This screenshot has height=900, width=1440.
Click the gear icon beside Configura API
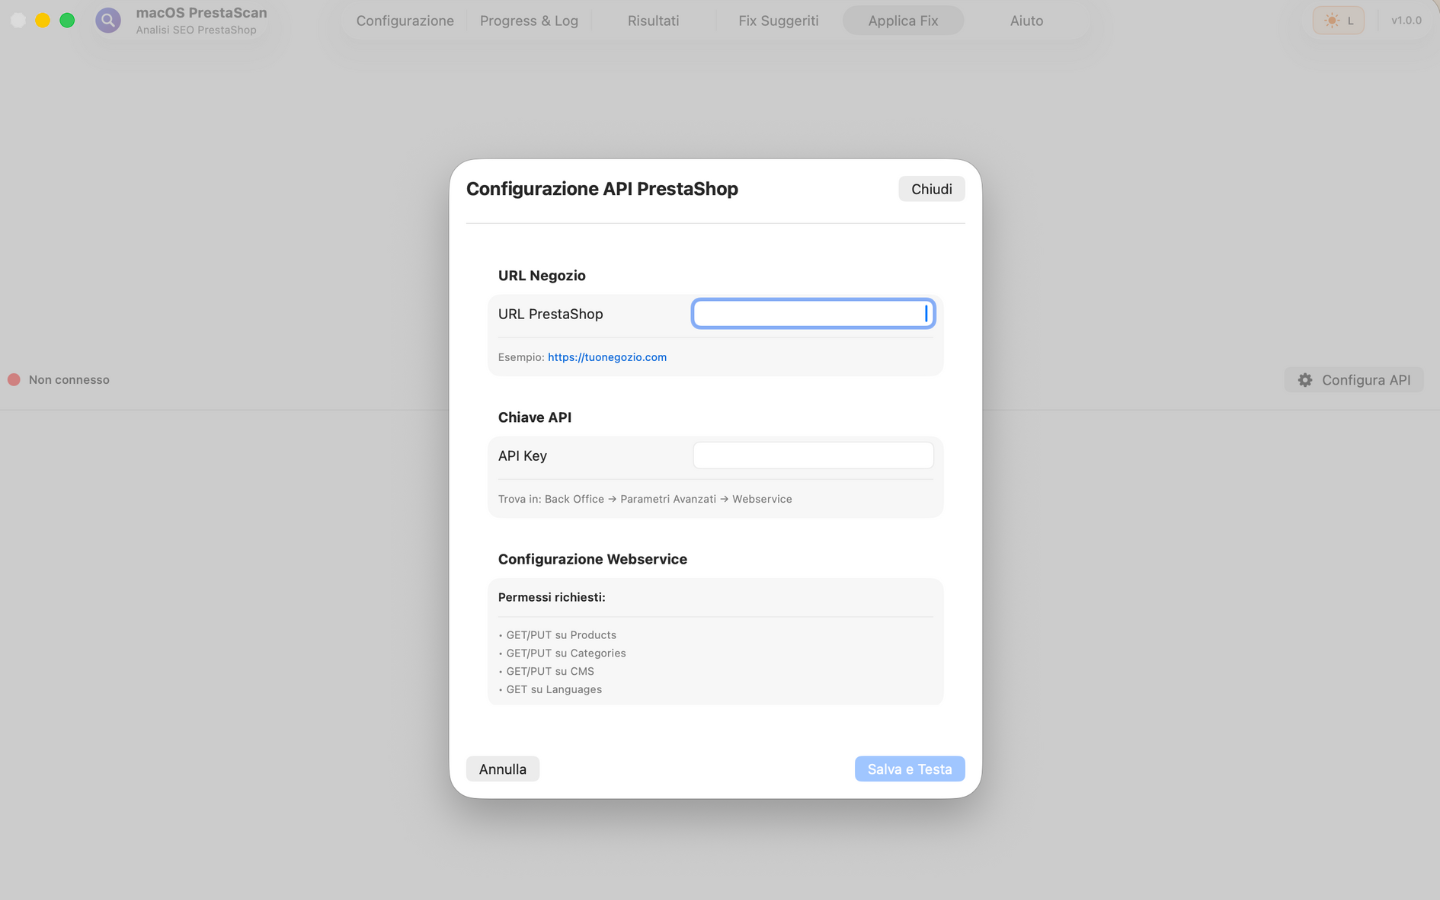coord(1305,380)
